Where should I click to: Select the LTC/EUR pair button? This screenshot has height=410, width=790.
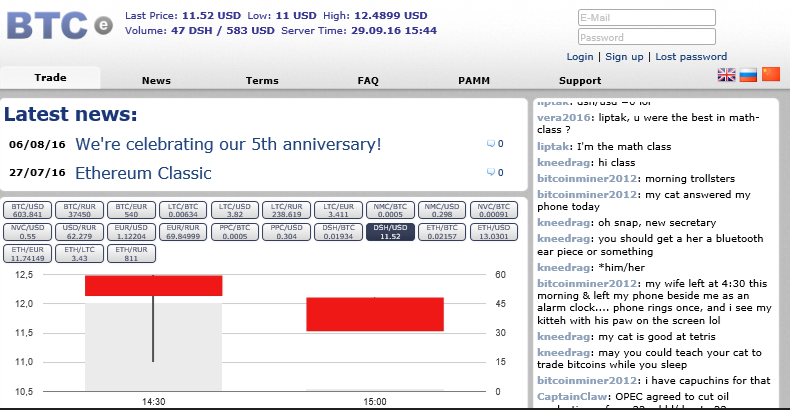click(x=339, y=211)
